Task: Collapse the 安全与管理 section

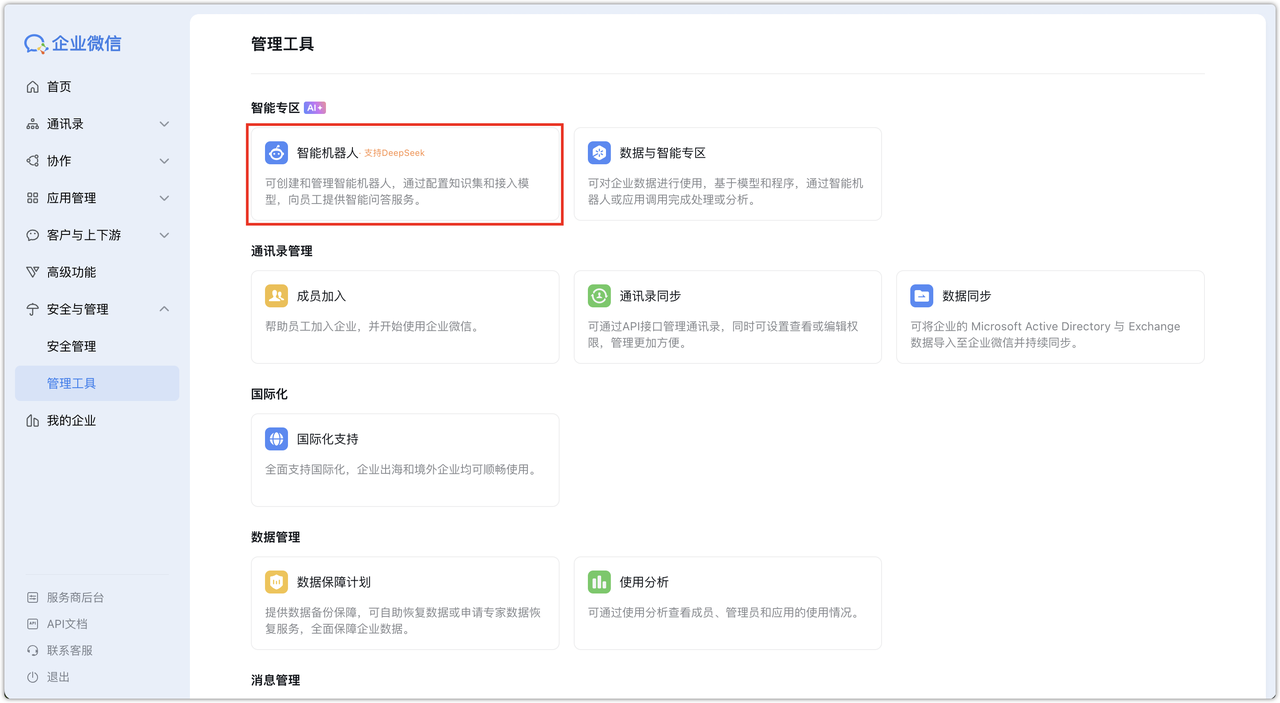Action: (x=96, y=308)
